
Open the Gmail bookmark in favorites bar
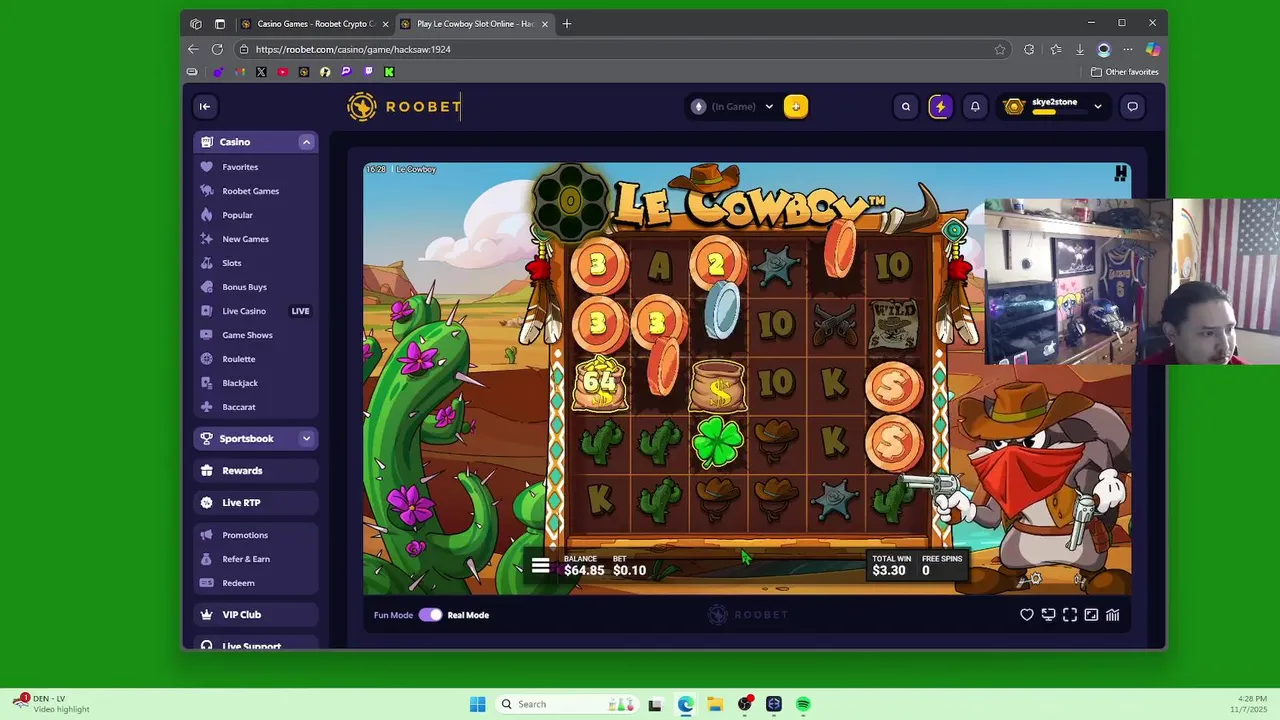click(x=240, y=72)
